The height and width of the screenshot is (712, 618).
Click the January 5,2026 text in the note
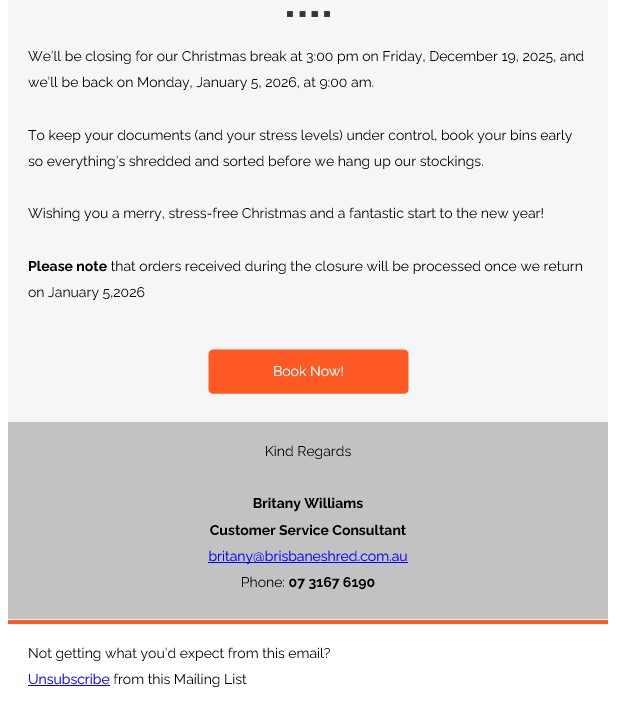96,292
